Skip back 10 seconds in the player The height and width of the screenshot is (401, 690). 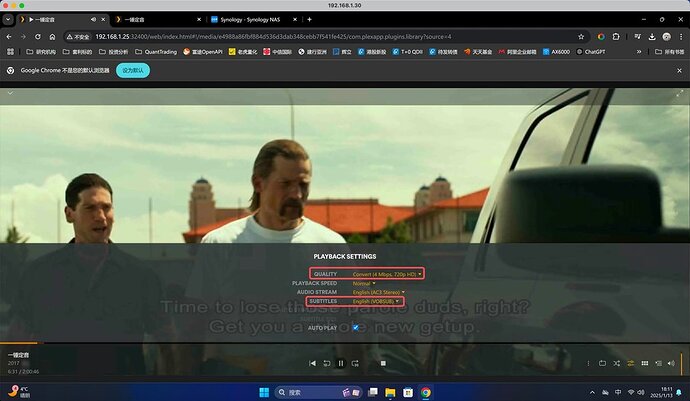coord(327,363)
